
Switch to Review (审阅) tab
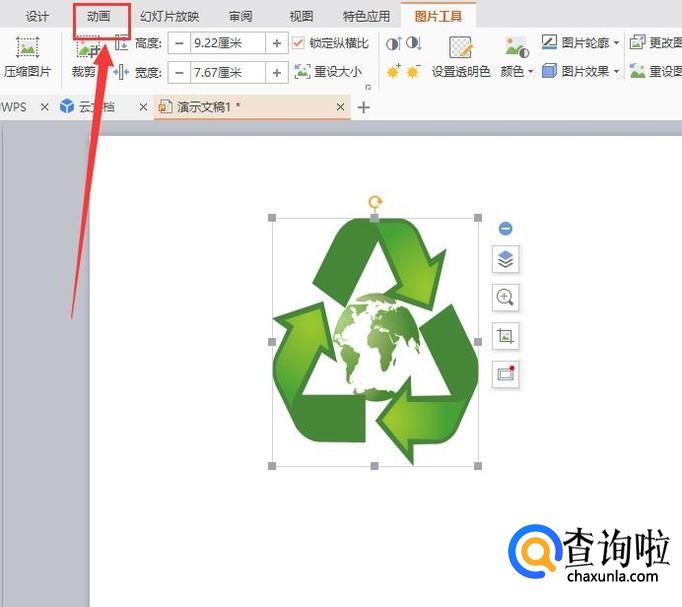click(241, 17)
